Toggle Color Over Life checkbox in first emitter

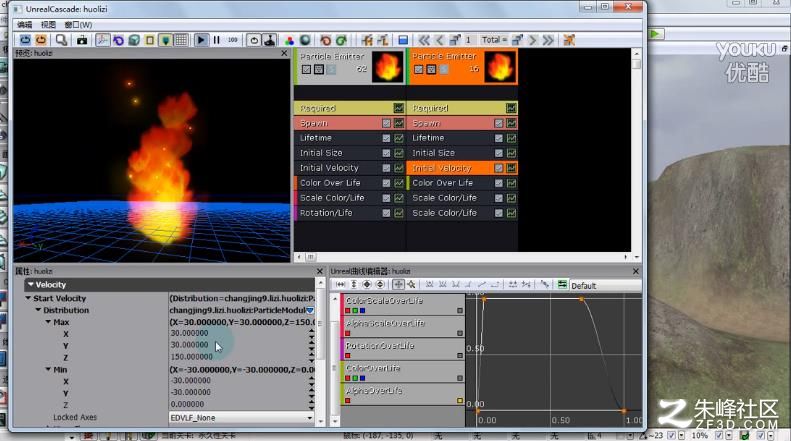pyautogui.click(x=386, y=183)
